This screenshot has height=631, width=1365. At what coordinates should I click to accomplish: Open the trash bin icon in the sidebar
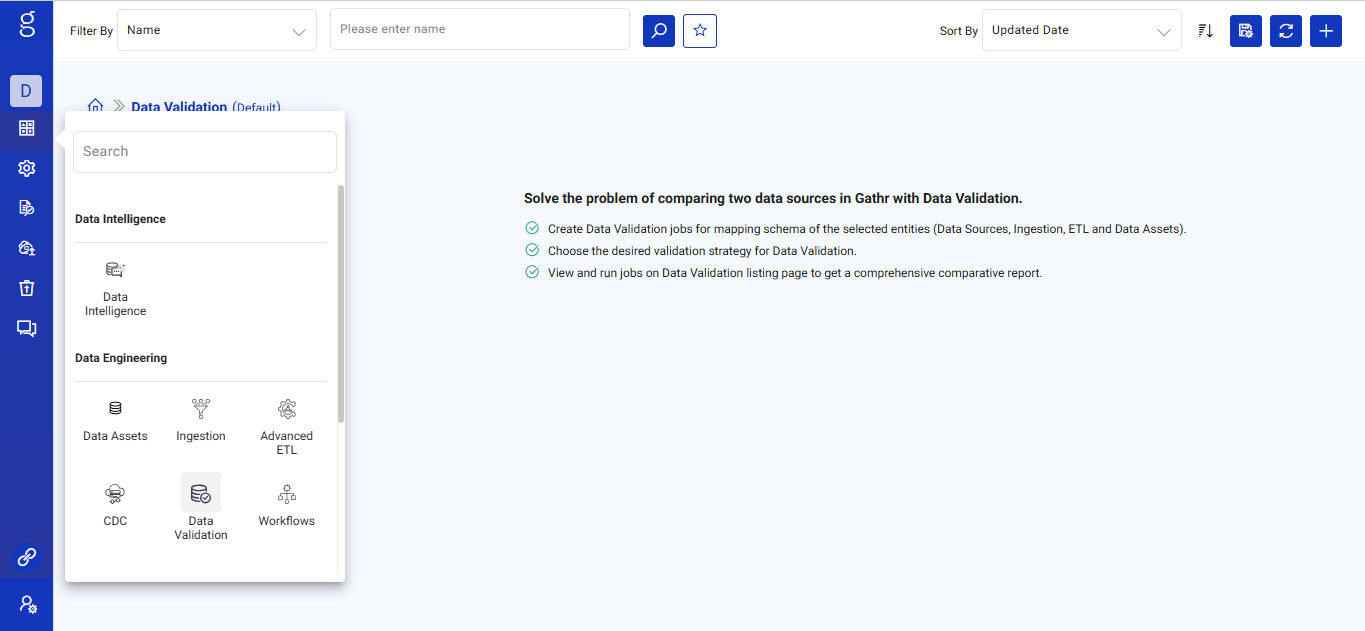27,288
